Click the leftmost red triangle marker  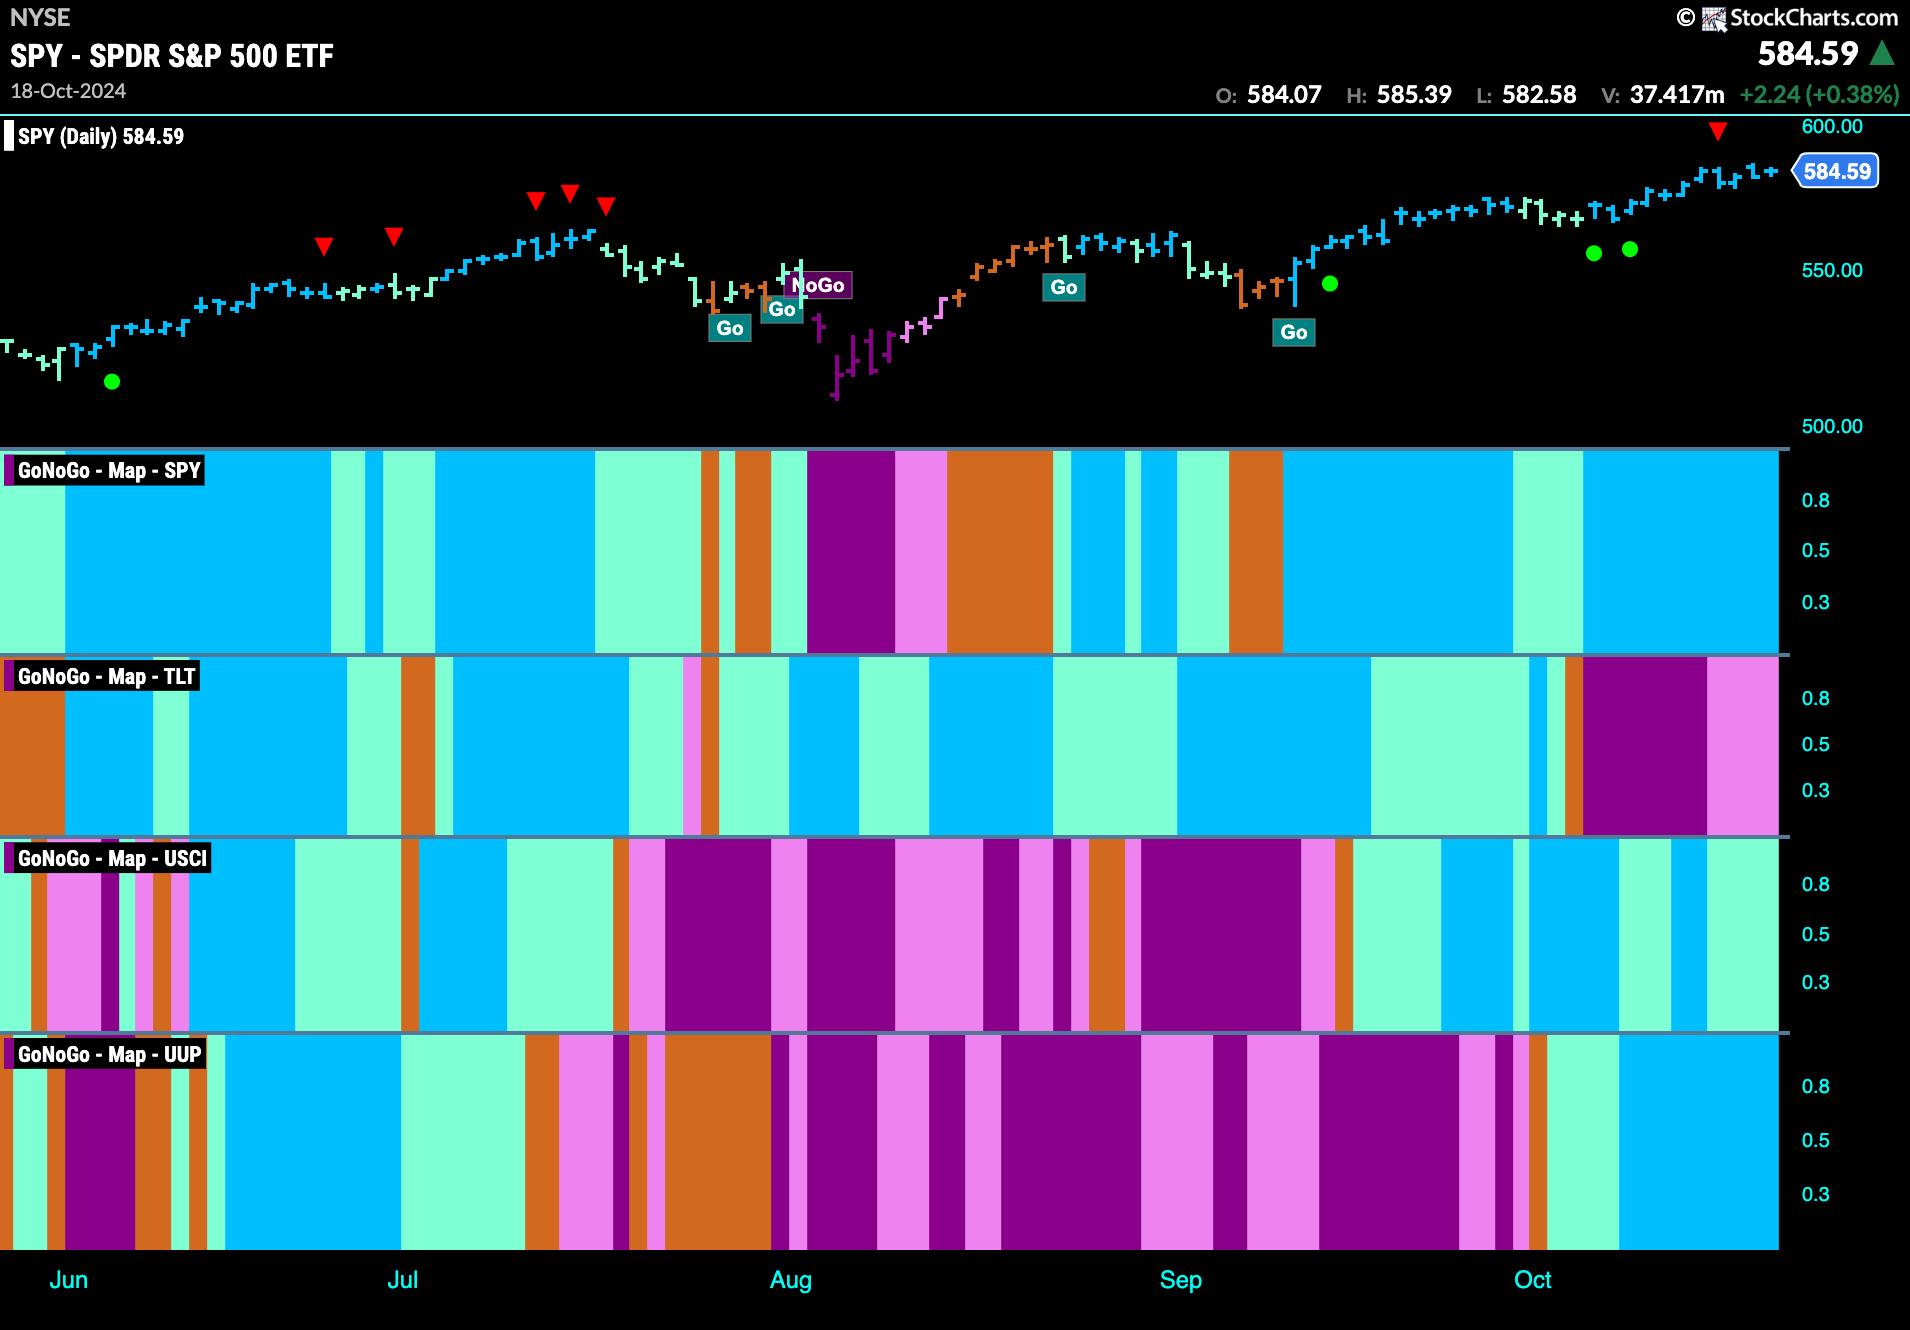323,246
